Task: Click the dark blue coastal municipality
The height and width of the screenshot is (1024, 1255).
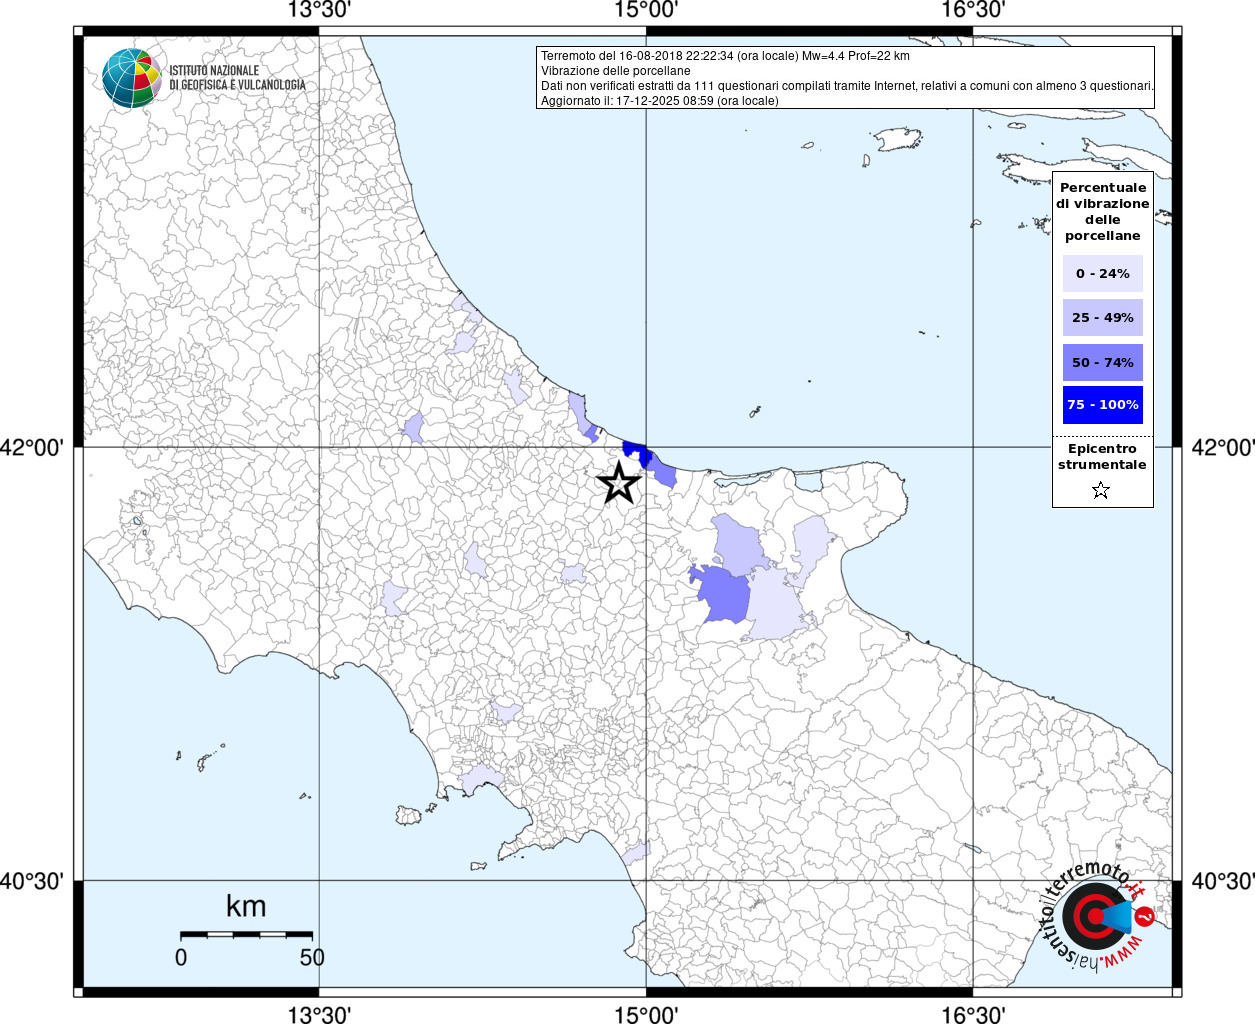Action: click(634, 450)
